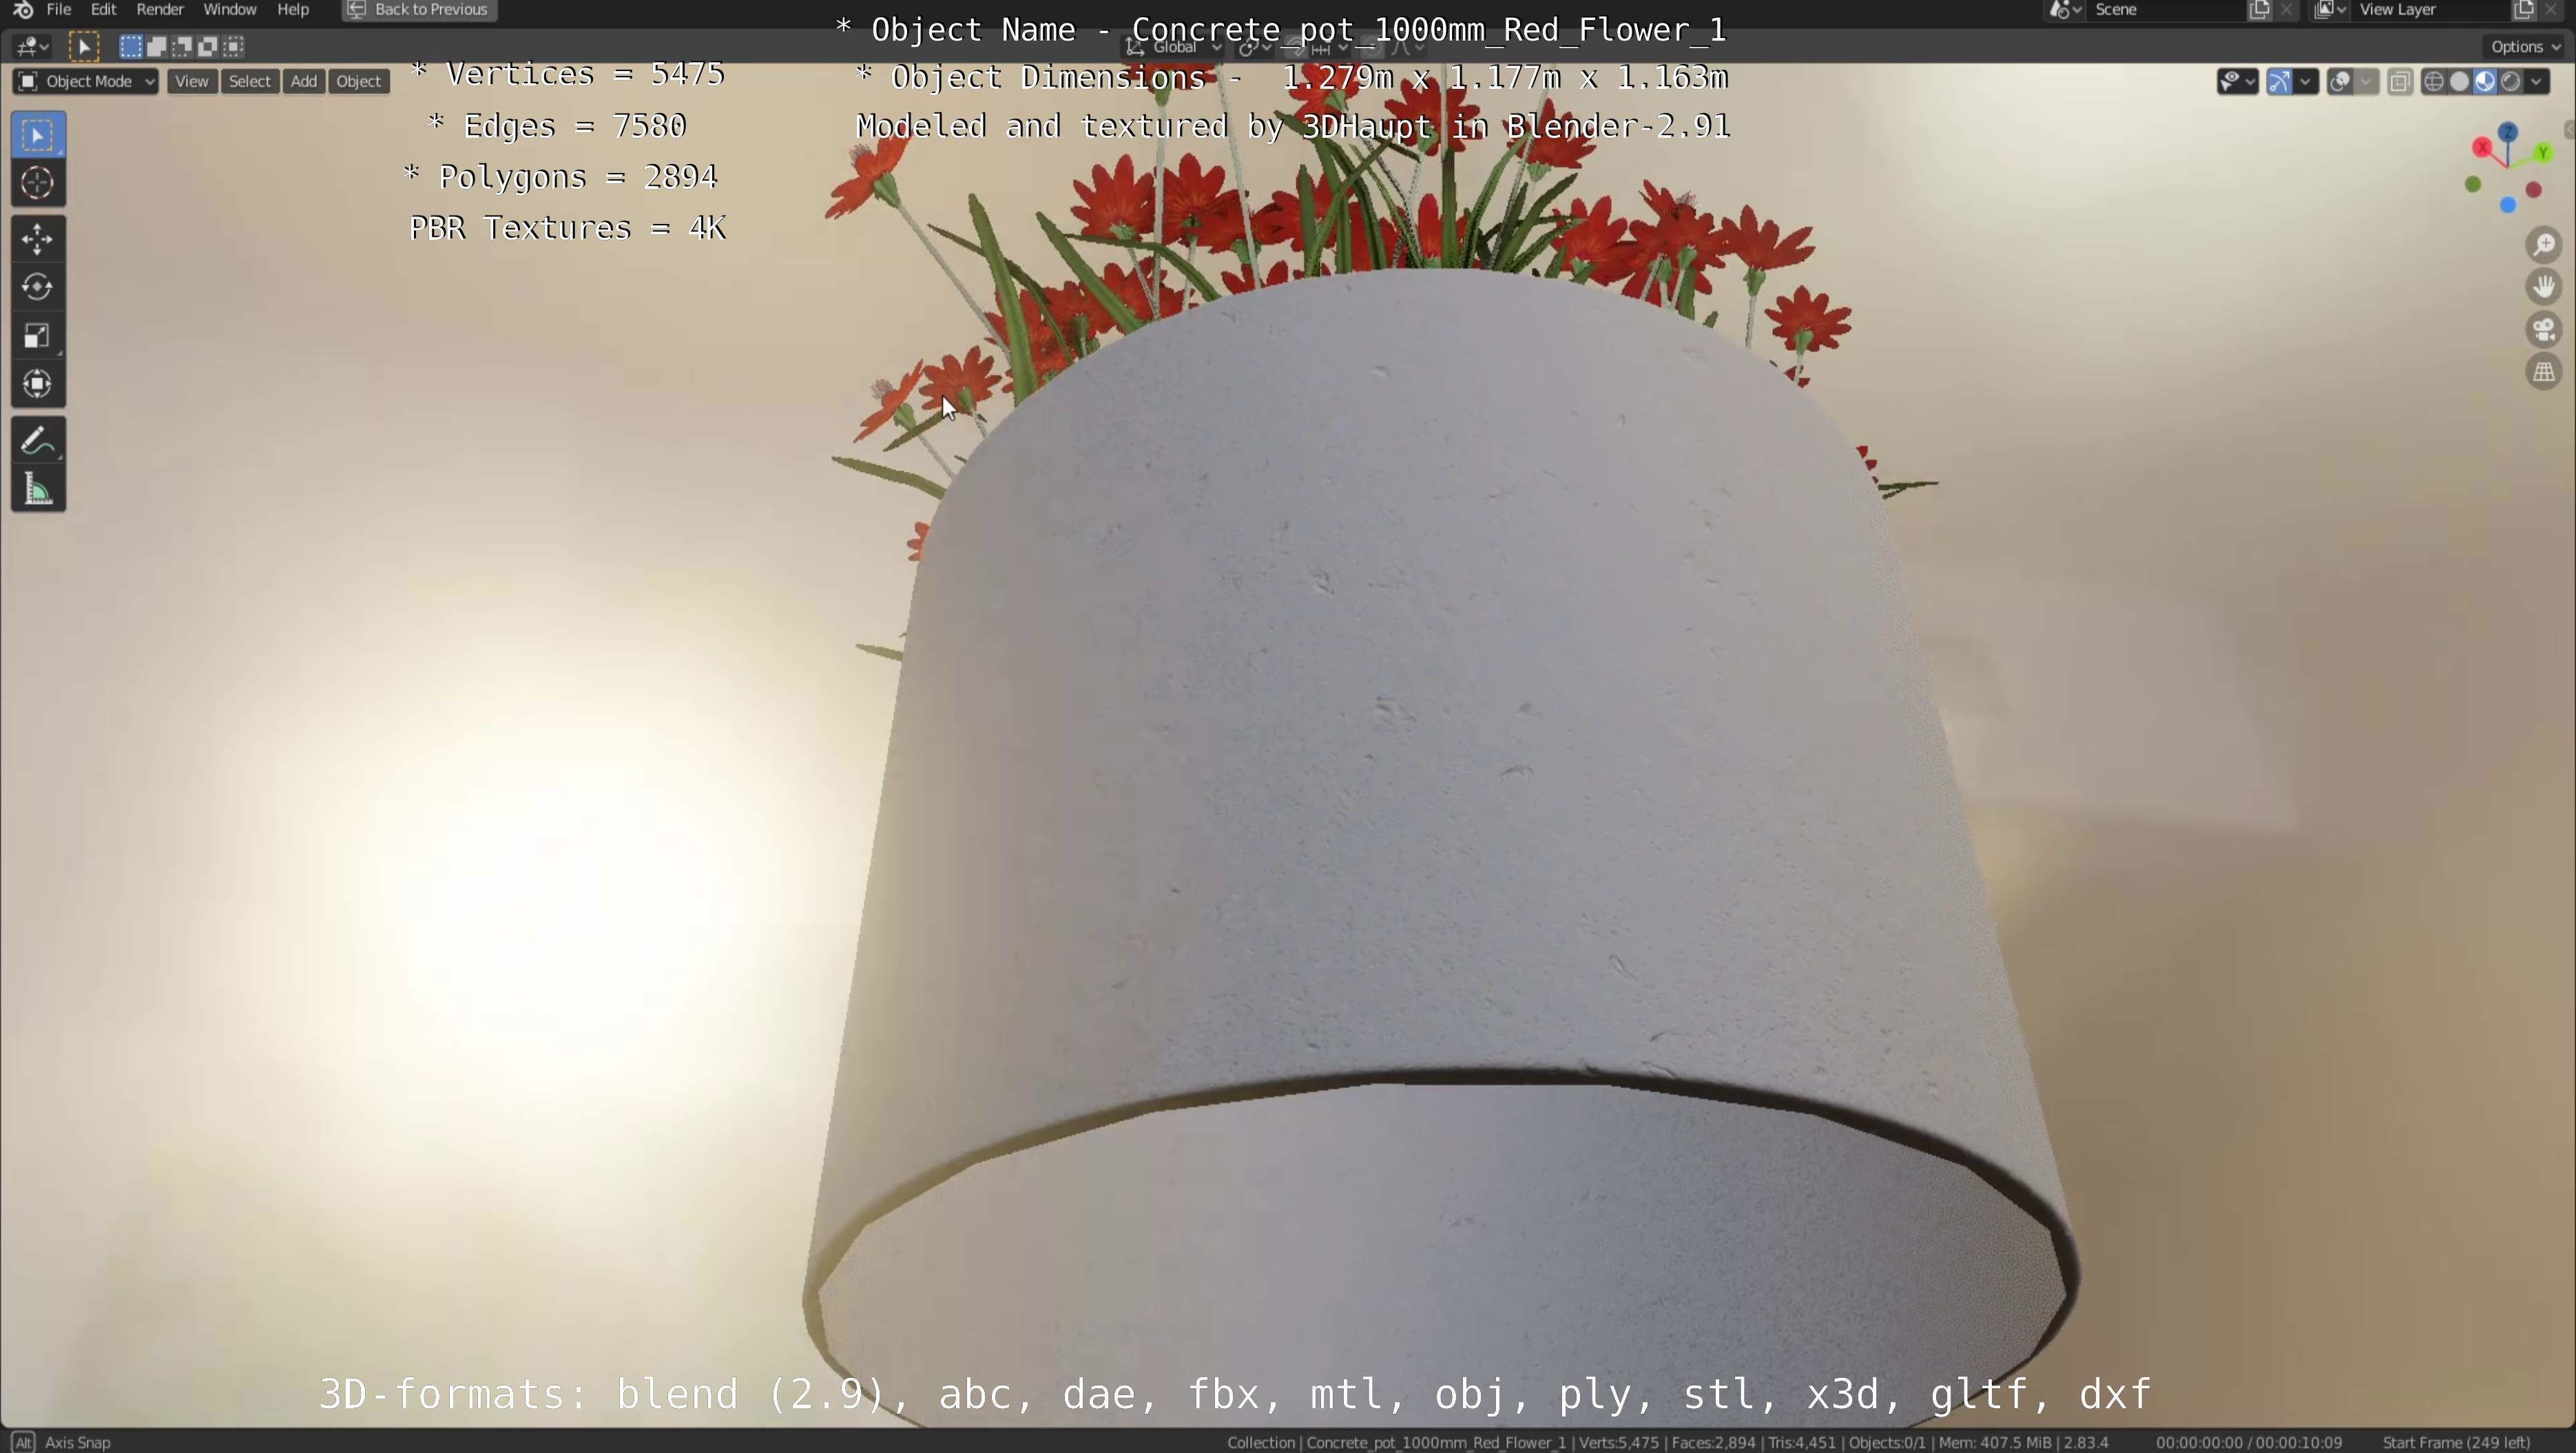2576x1453 pixels.
Task: Expand the gizmo options dropdown arrow
Action: coord(2307,82)
